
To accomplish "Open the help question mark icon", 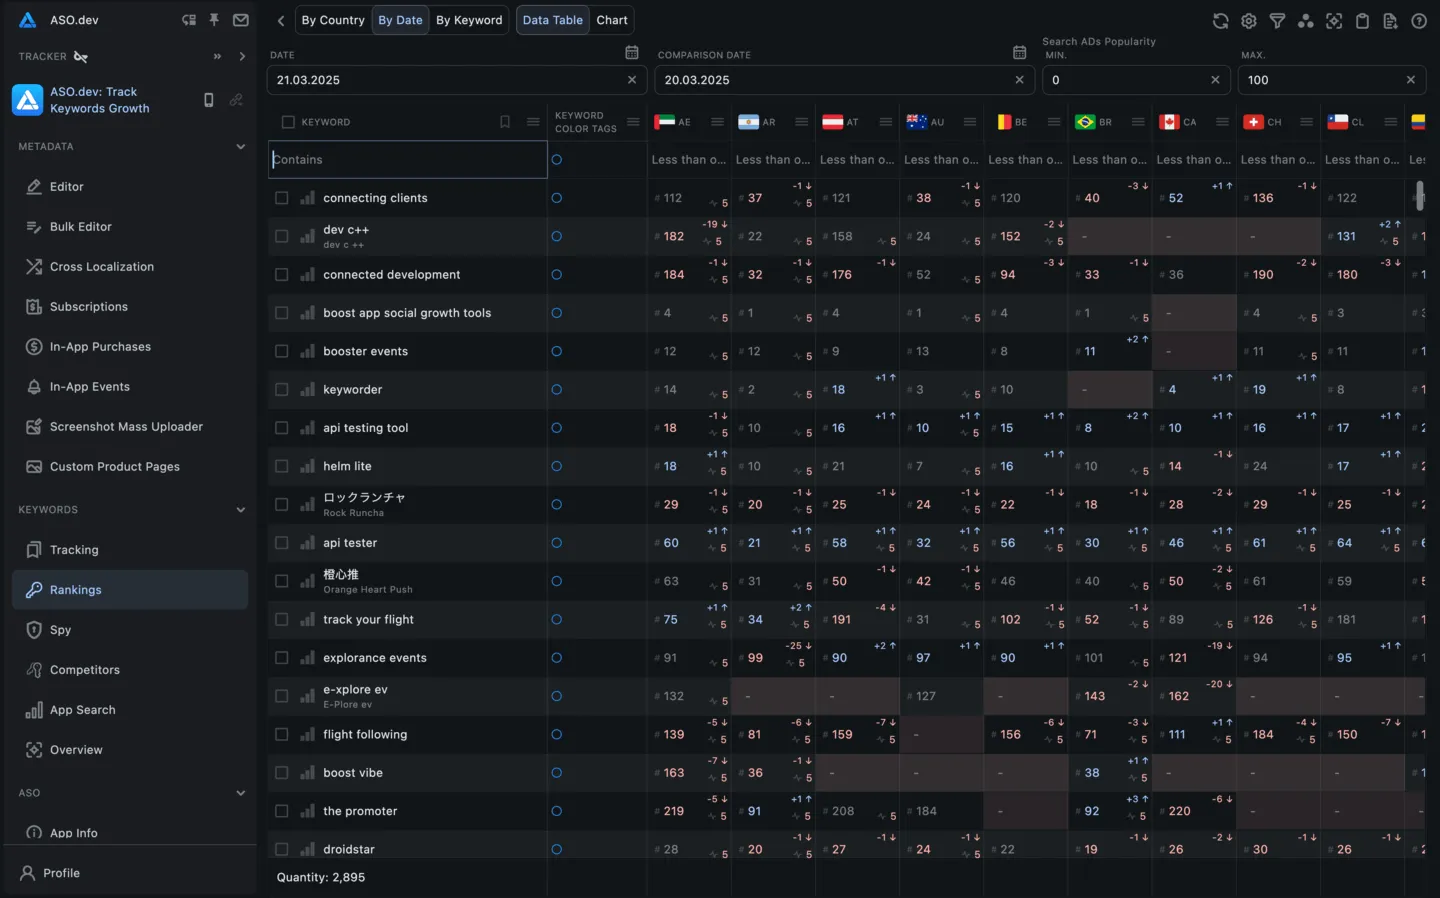I will tap(1418, 21).
